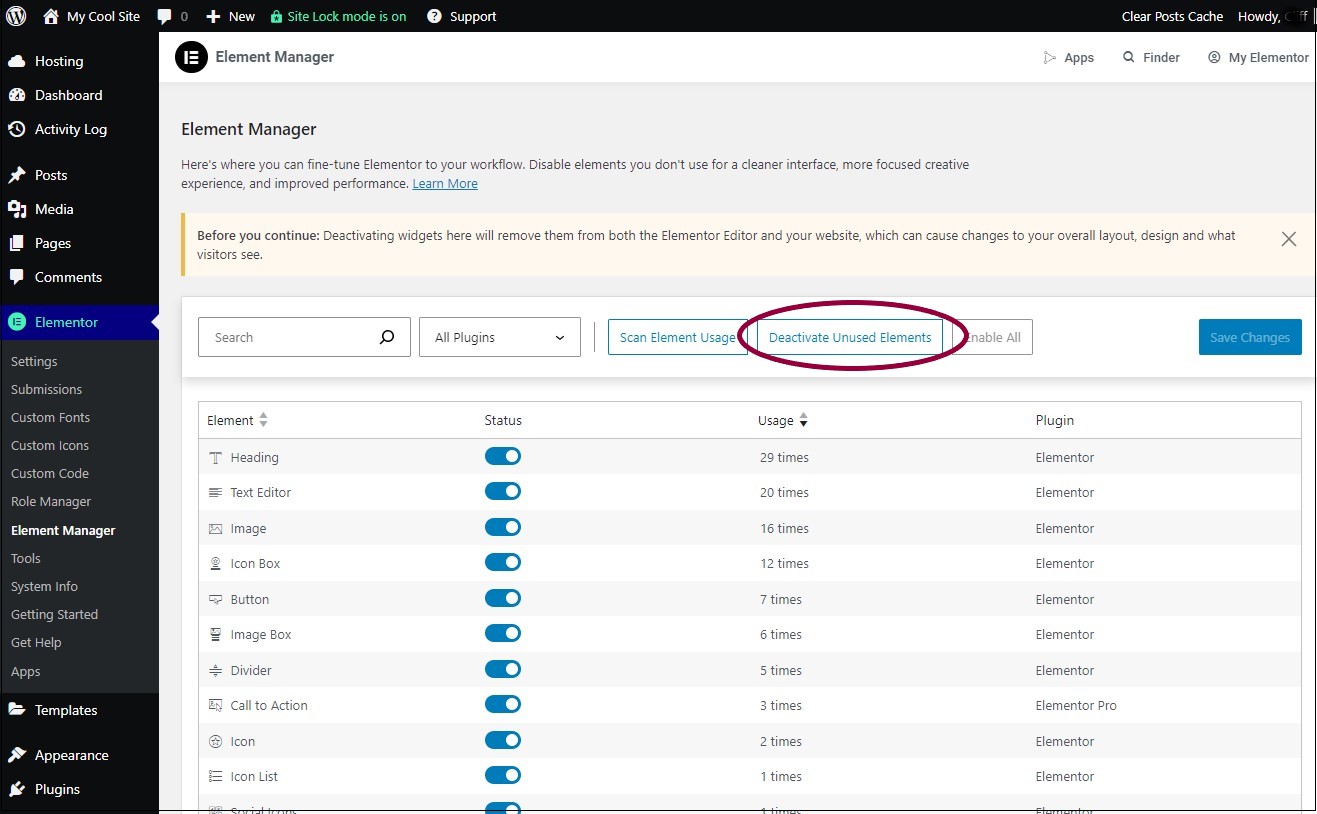Screen dimensions: 1317x814
Task: Turn off the Call to Action element
Action: click(x=503, y=703)
